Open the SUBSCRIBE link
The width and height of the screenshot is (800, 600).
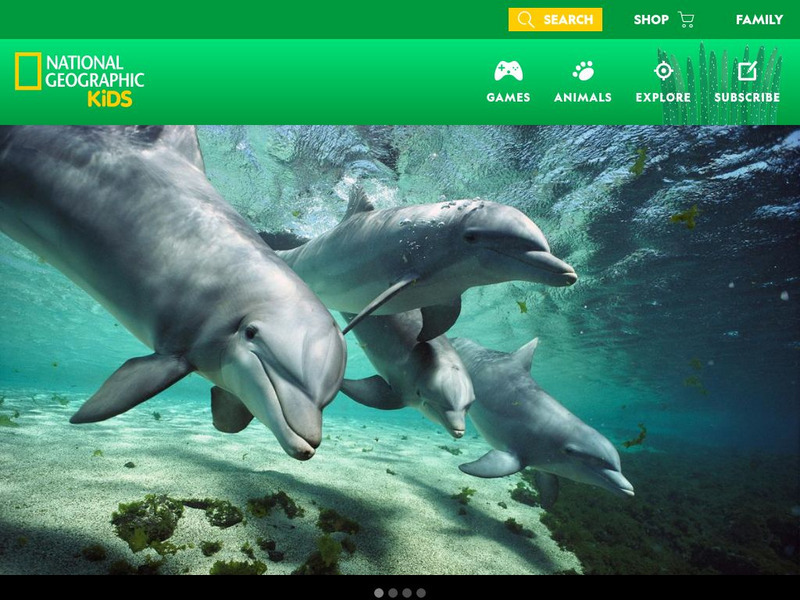click(748, 97)
